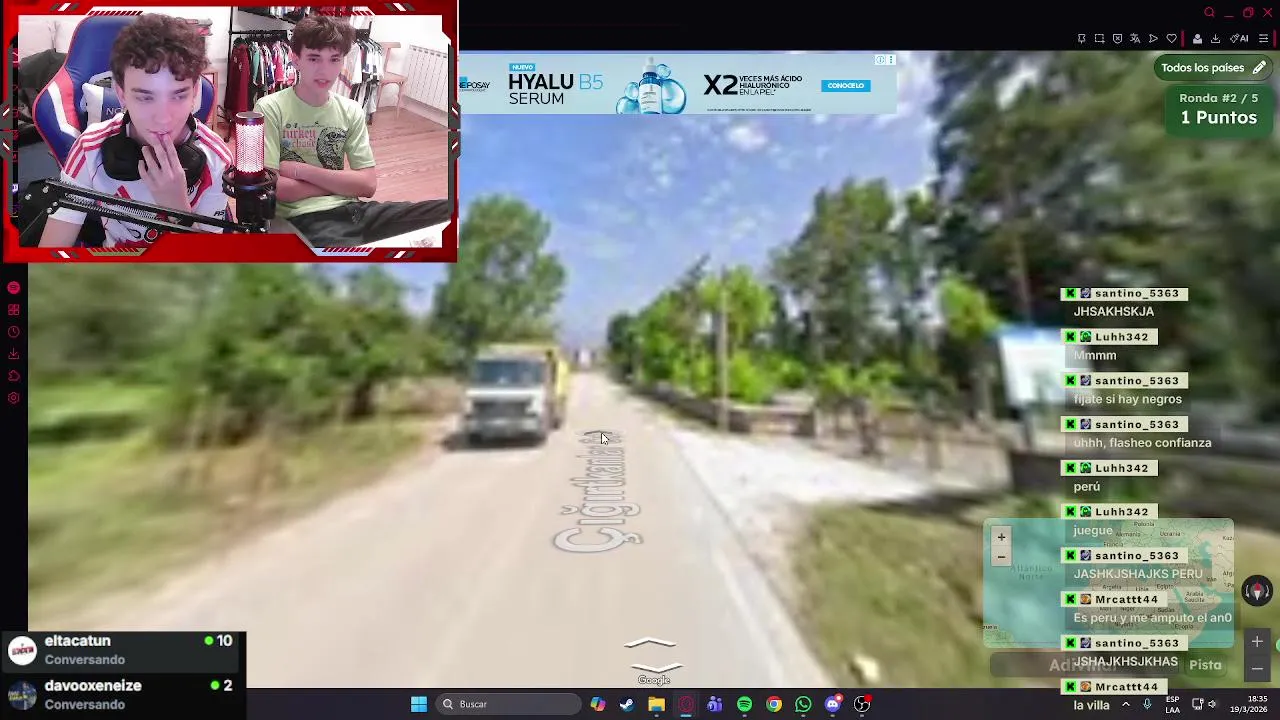Open File Explorer from the taskbar
Viewport: 1280px width, 720px height.
(x=656, y=704)
